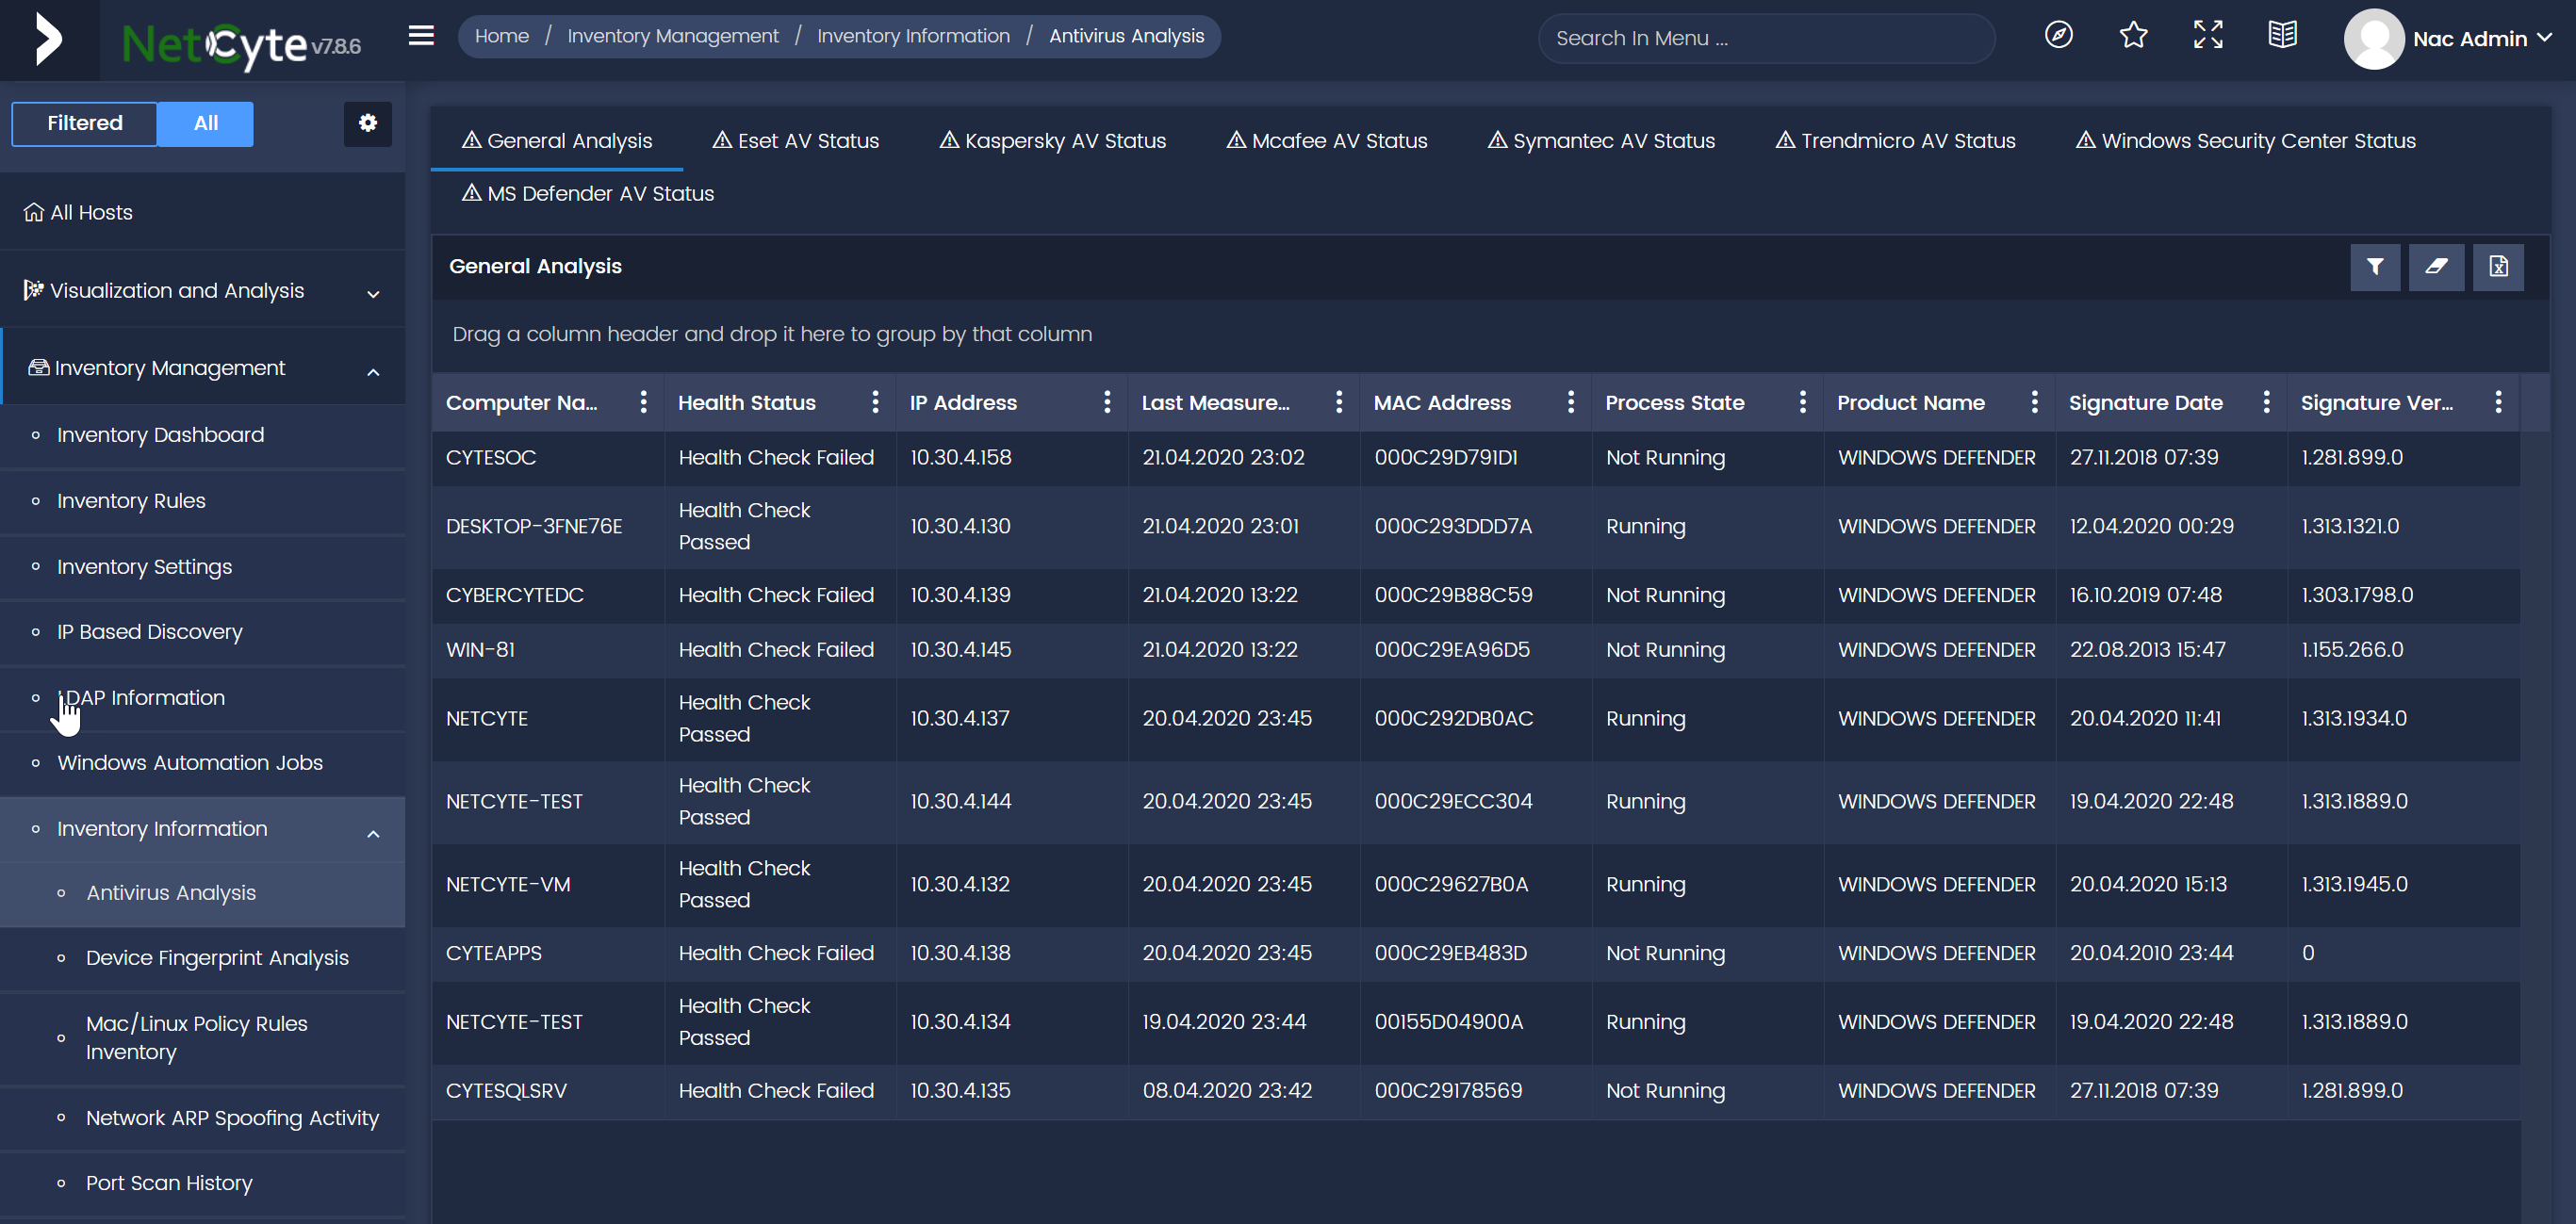The image size is (2576, 1224).
Task: Open Signature Date column menu dots
Action: 2267,402
